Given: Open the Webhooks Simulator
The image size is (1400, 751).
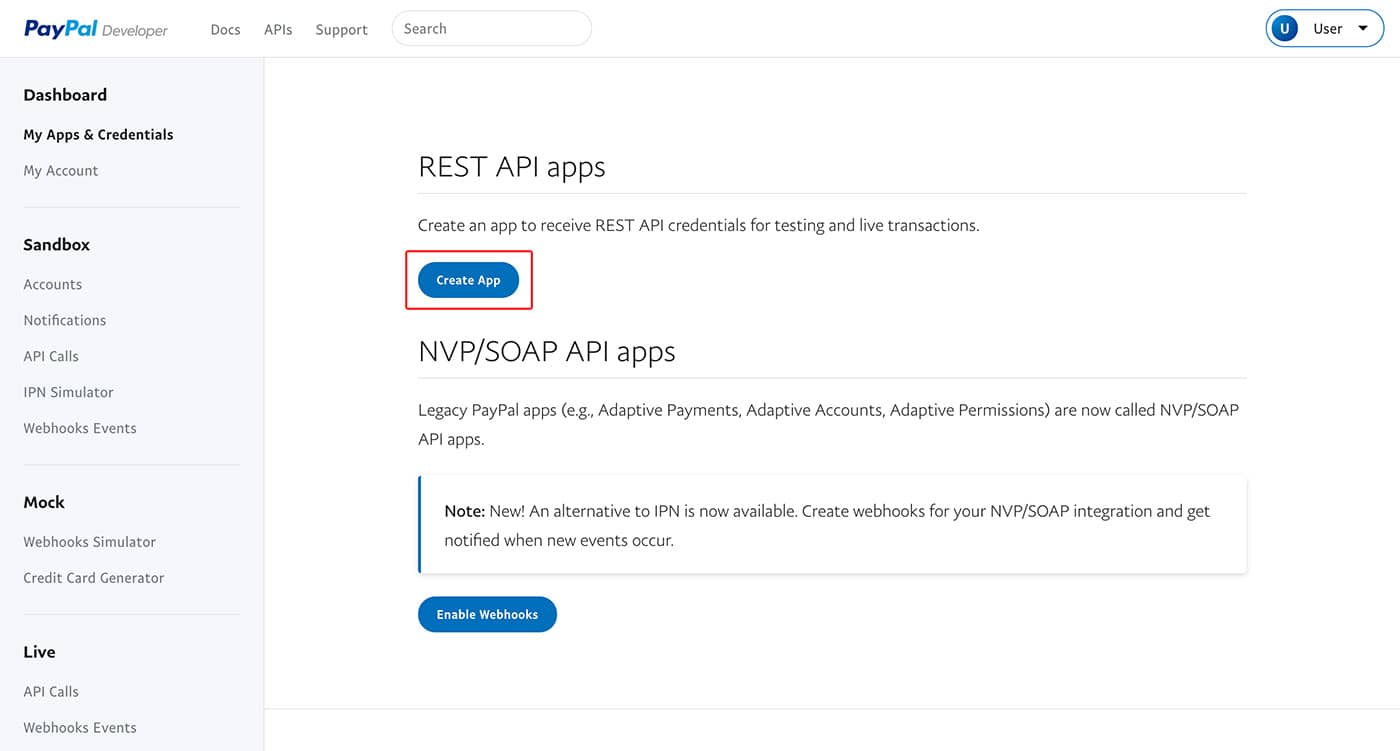Looking at the screenshot, I should click(x=90, y=542).
